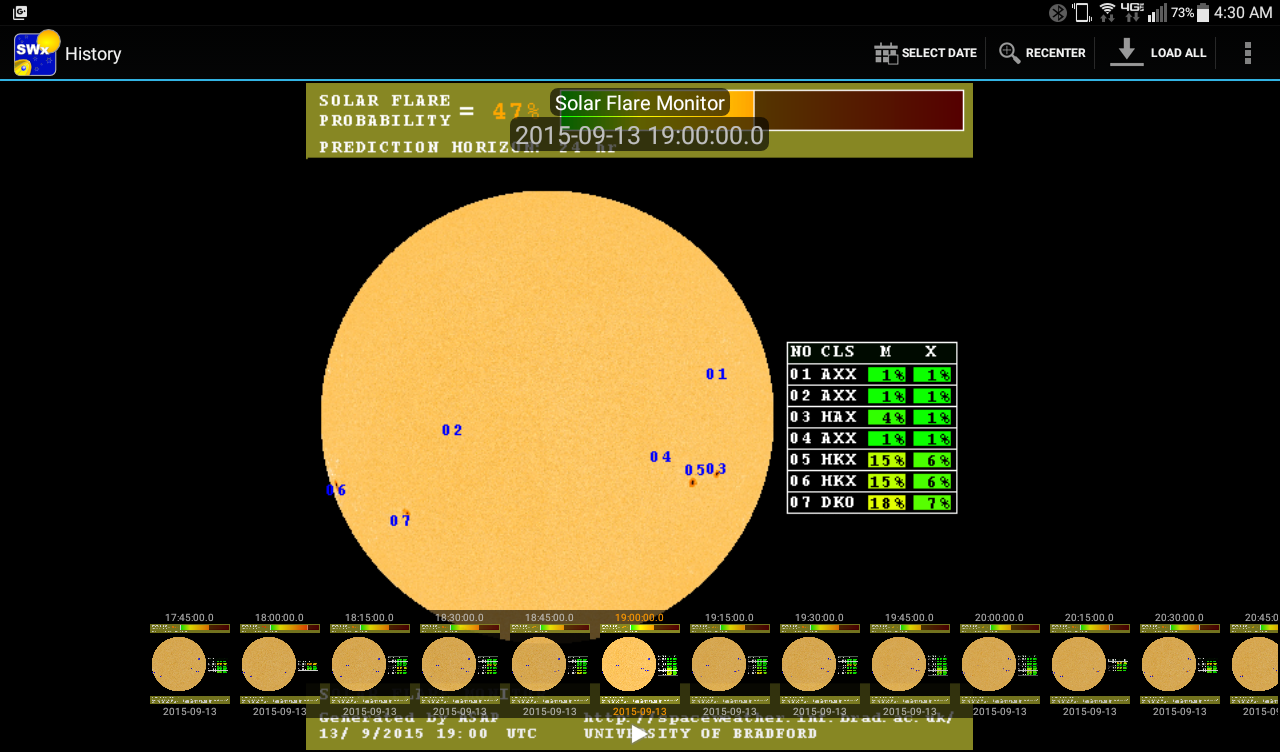Viewport: 1280px width, 752px height.
Task: Open the three-dot overflow menu
Action: [1247, 53]
